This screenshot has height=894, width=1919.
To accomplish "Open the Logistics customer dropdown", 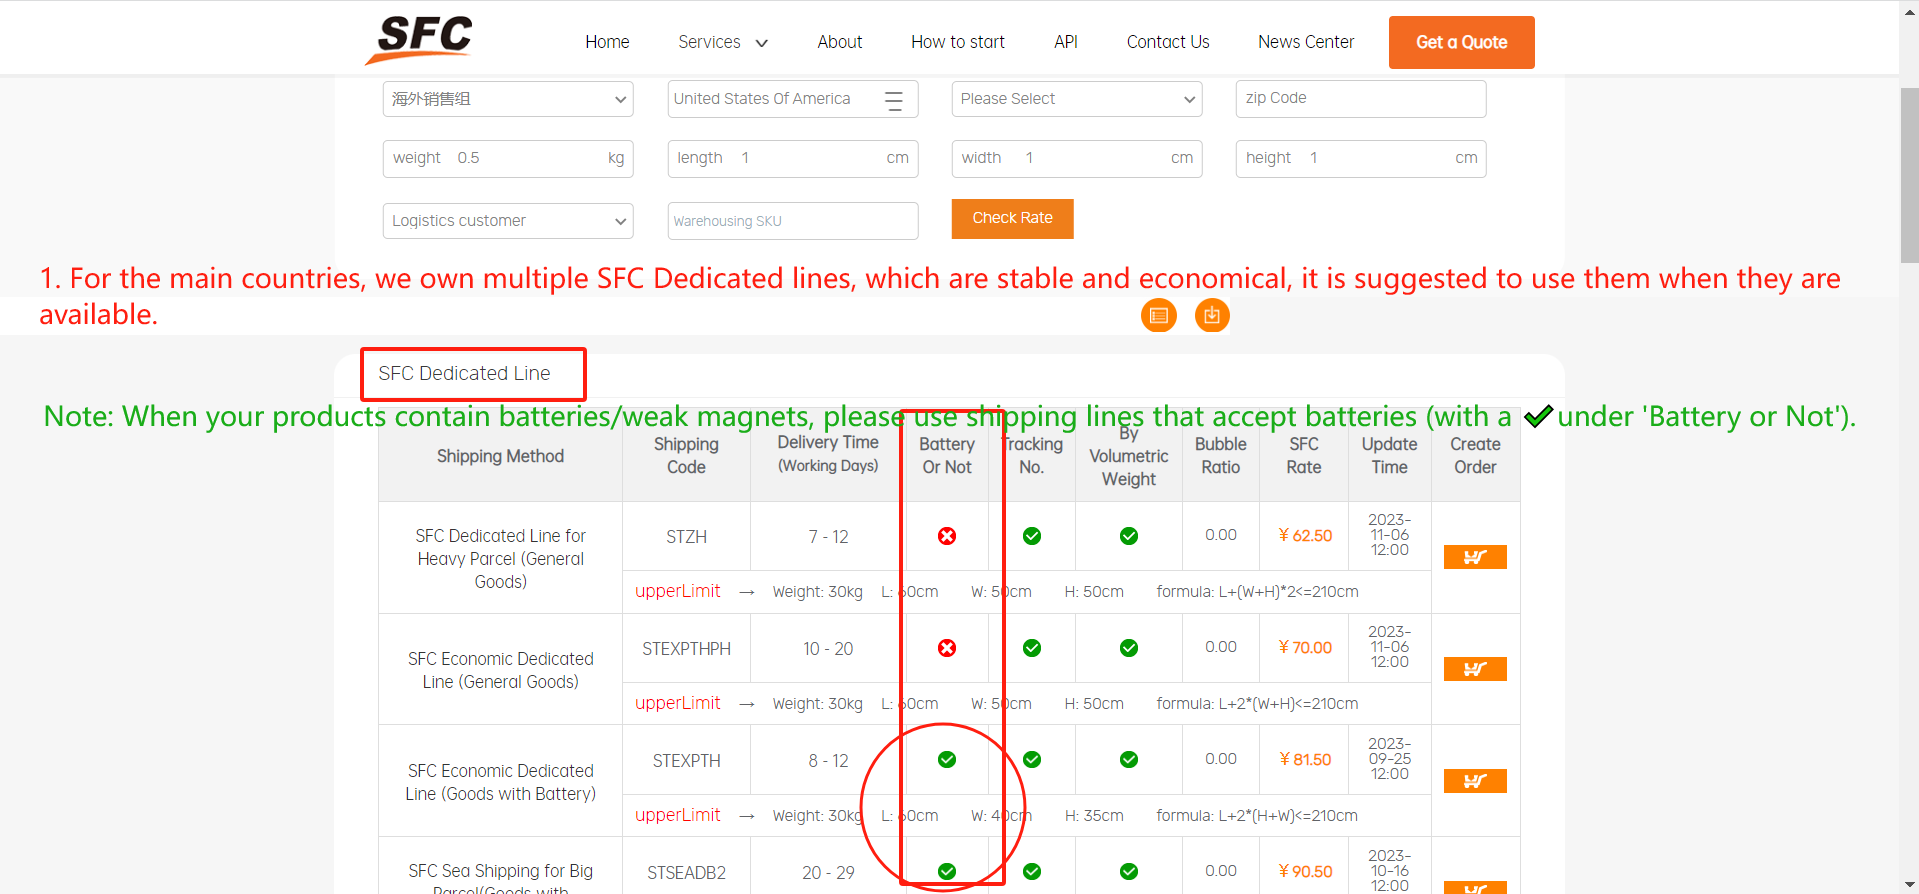I will [508, 221].
